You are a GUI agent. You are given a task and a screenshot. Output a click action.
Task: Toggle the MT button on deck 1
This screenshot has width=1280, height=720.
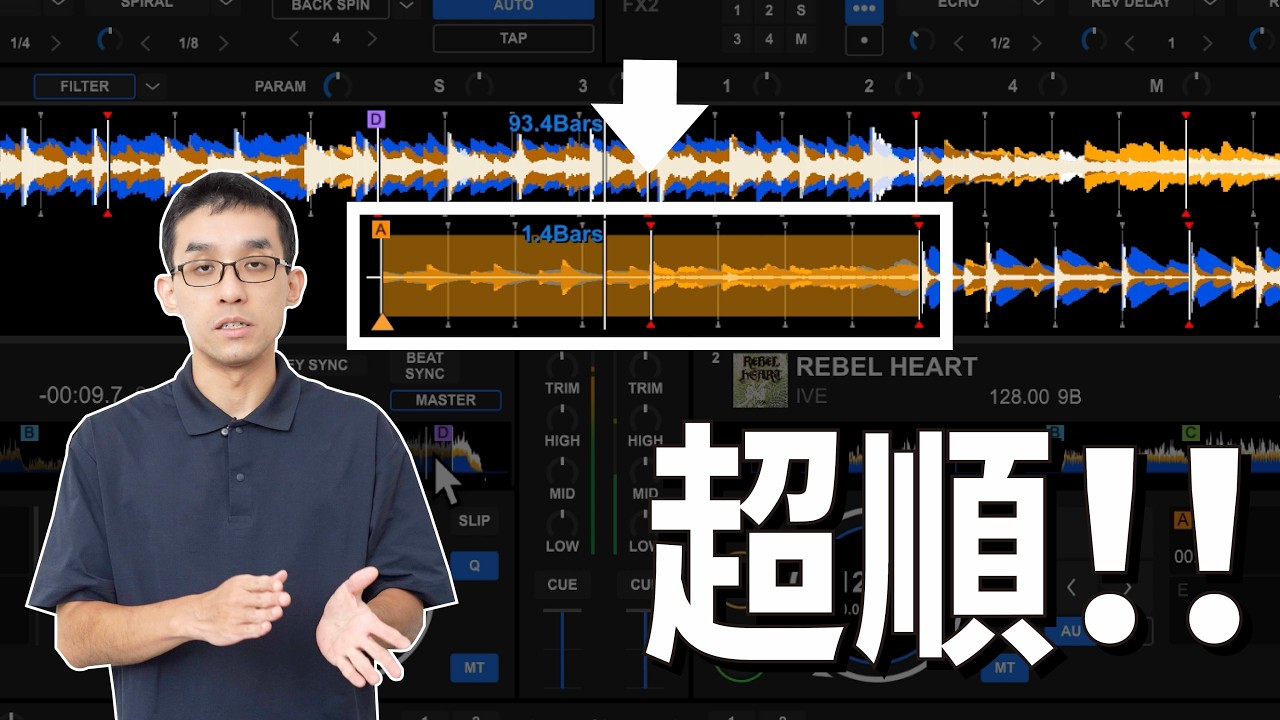(x=474, y=667)
